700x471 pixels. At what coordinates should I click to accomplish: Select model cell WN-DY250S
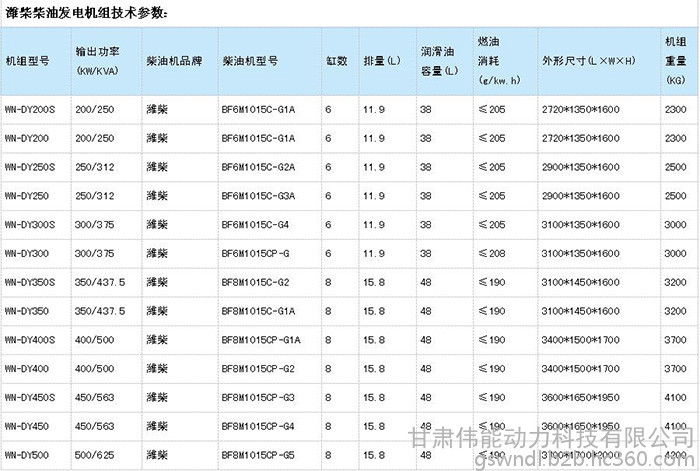pos(30,167)
